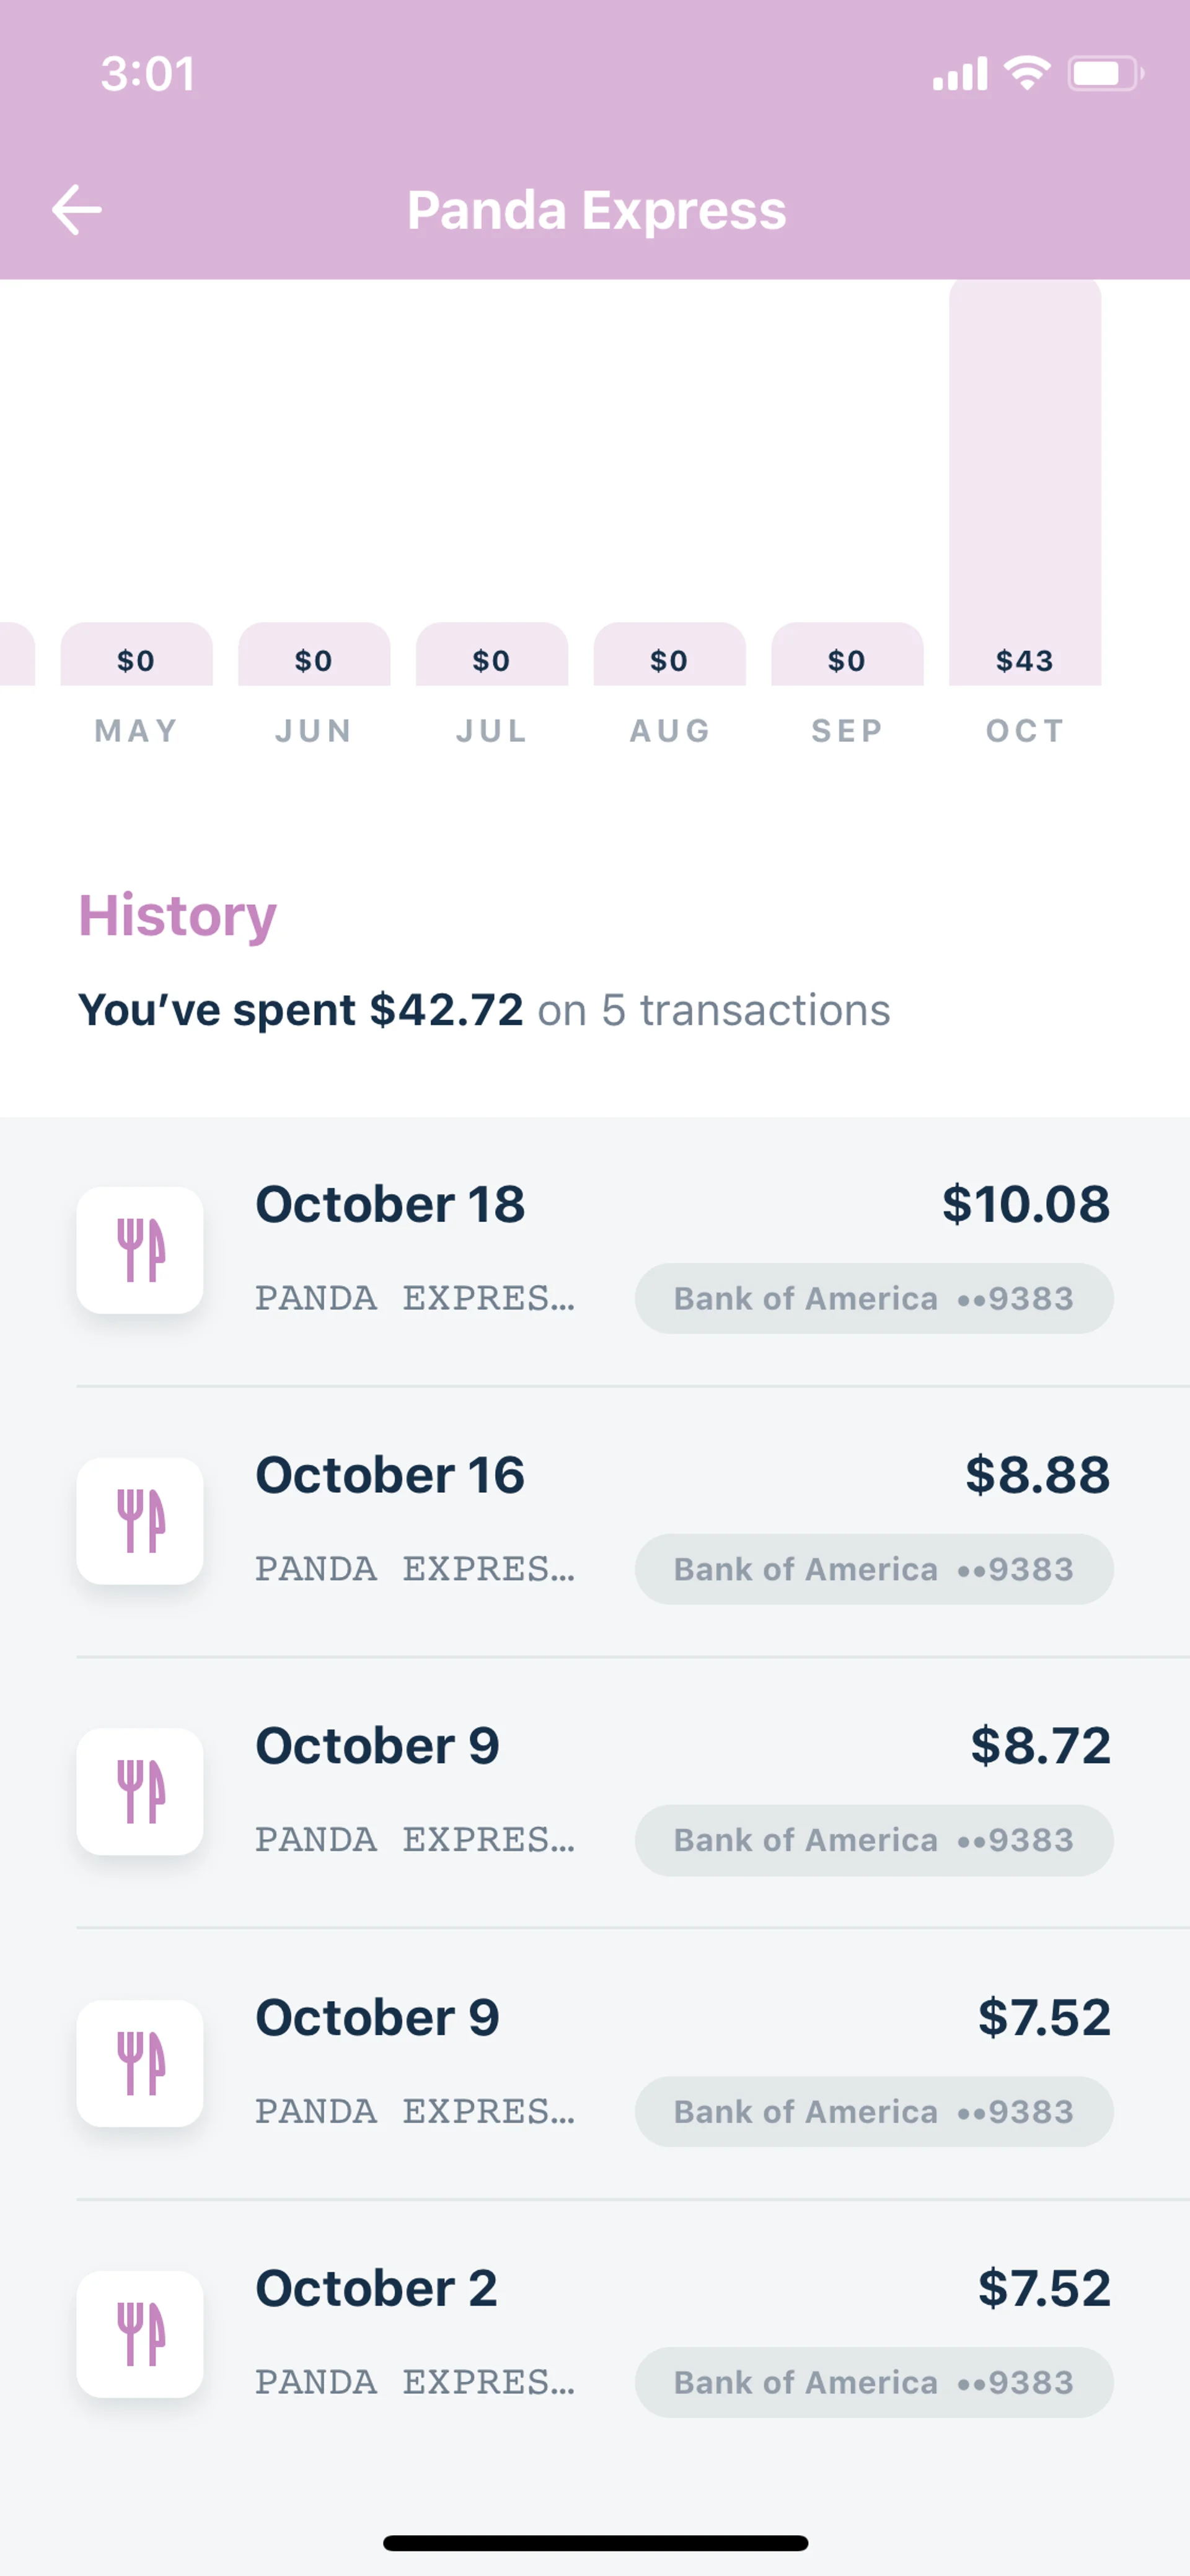The image size is (1190, 2576).
Task: Tap the home indicator bar
Action: 595,2542
